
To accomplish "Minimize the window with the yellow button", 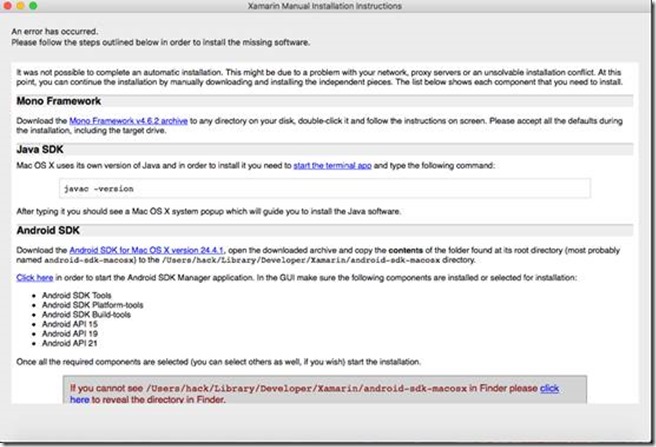I will click(x=20, y=6).
